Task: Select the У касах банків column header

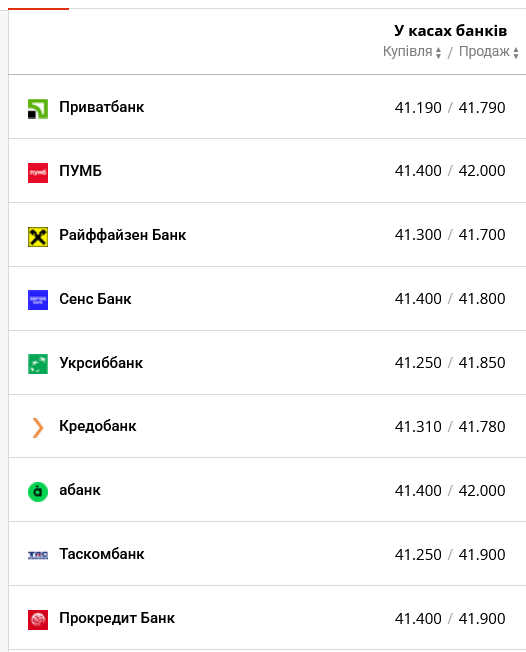Action: coord(450,30)
